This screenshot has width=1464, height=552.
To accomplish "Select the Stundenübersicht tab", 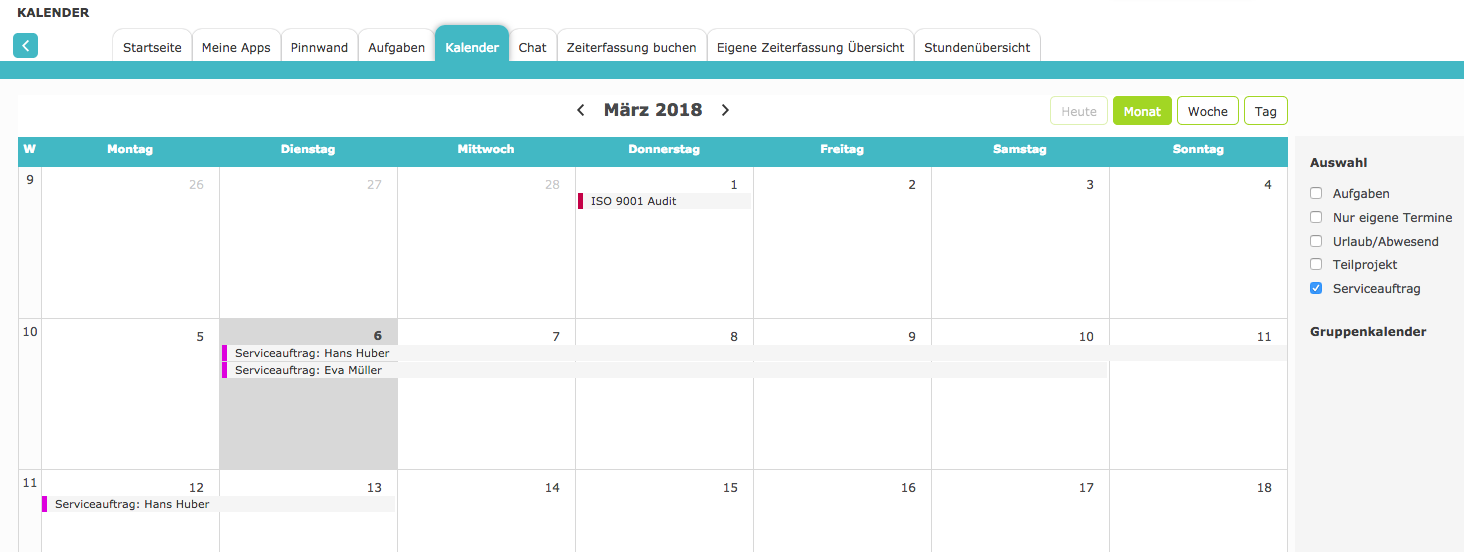I will click(977, 47).
